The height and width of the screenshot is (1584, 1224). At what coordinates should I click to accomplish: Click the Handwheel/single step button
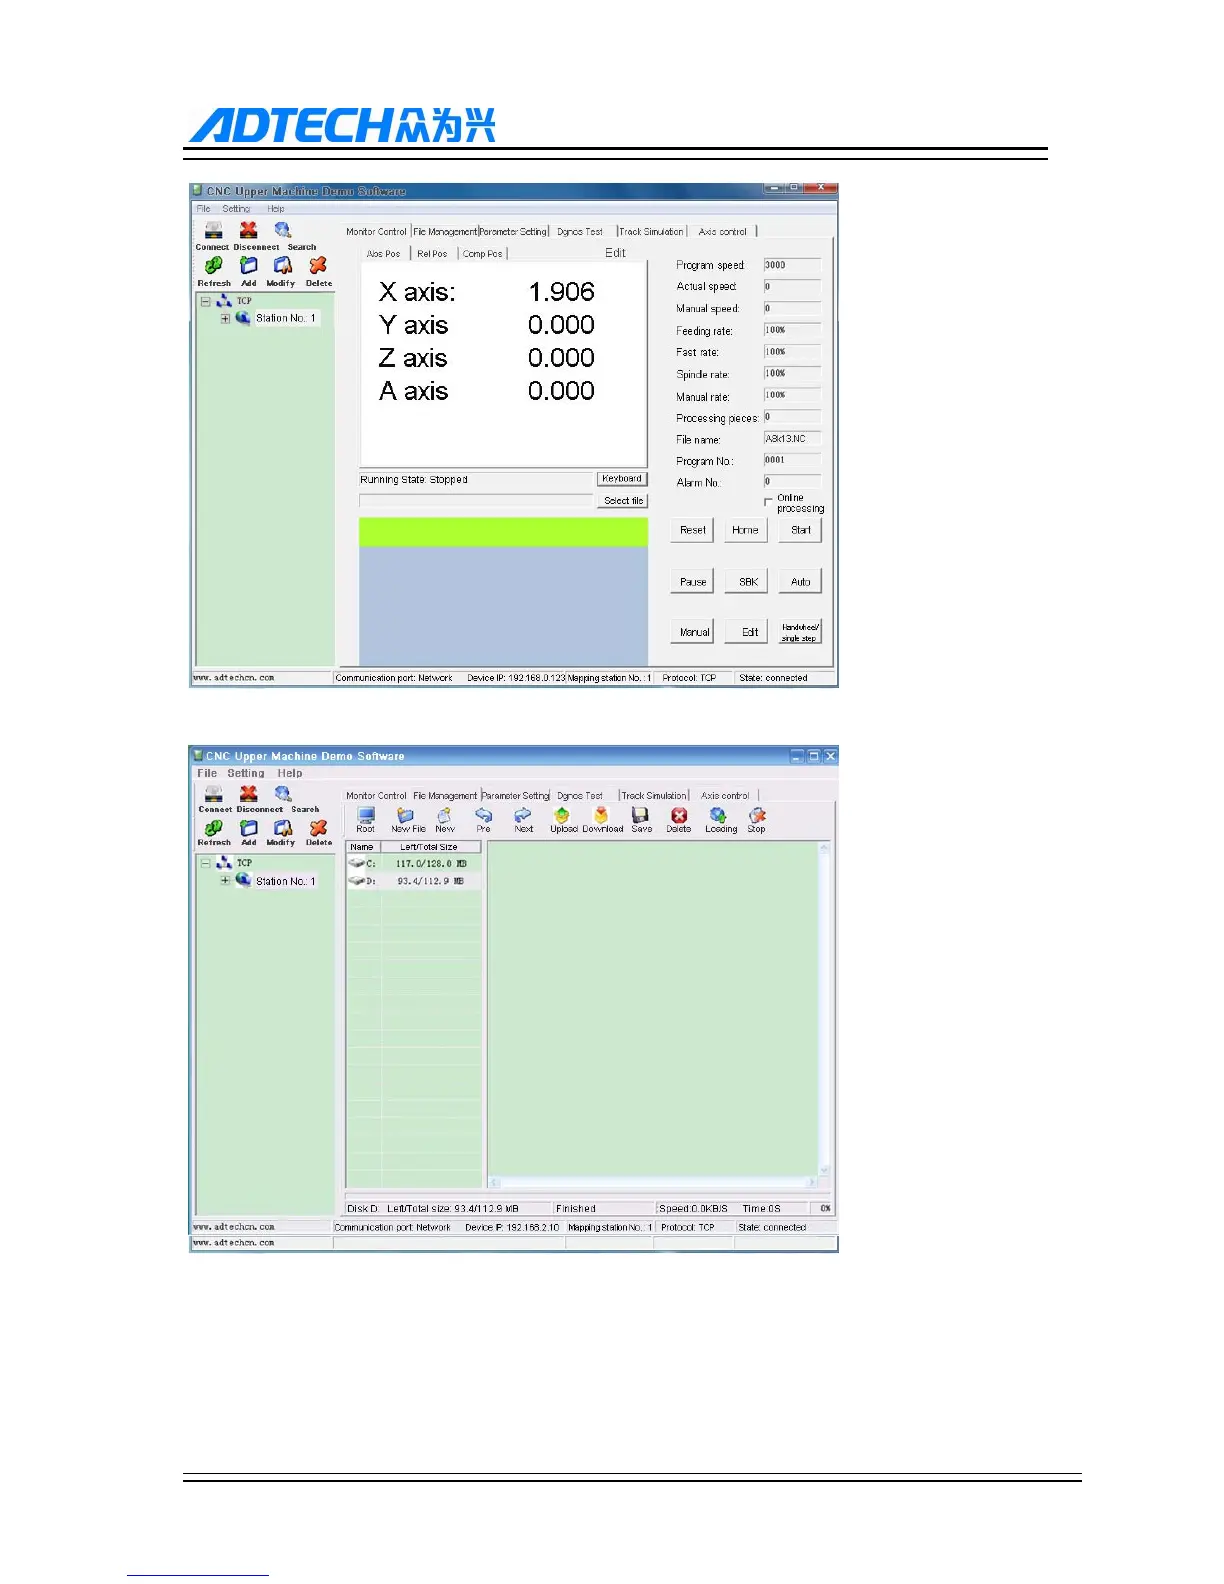tap(800, 632)
